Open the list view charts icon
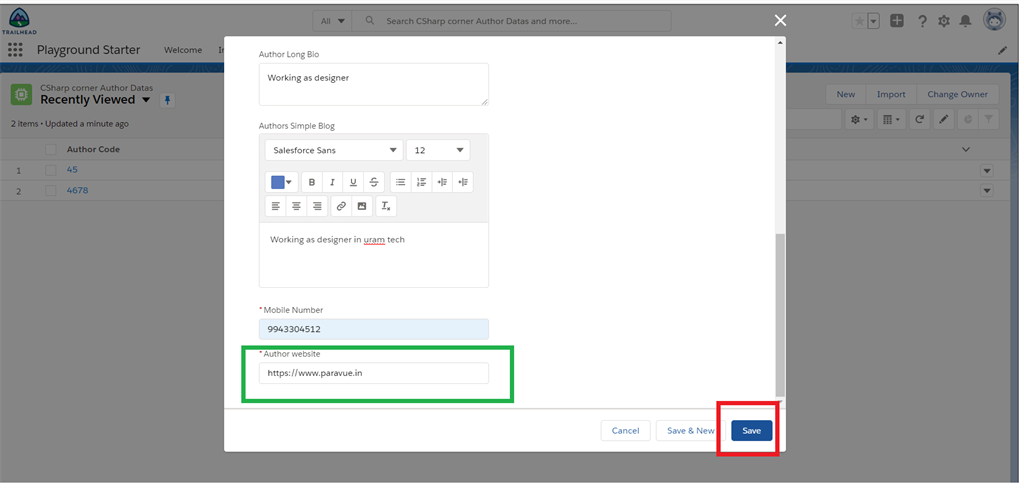 [968, 119]
